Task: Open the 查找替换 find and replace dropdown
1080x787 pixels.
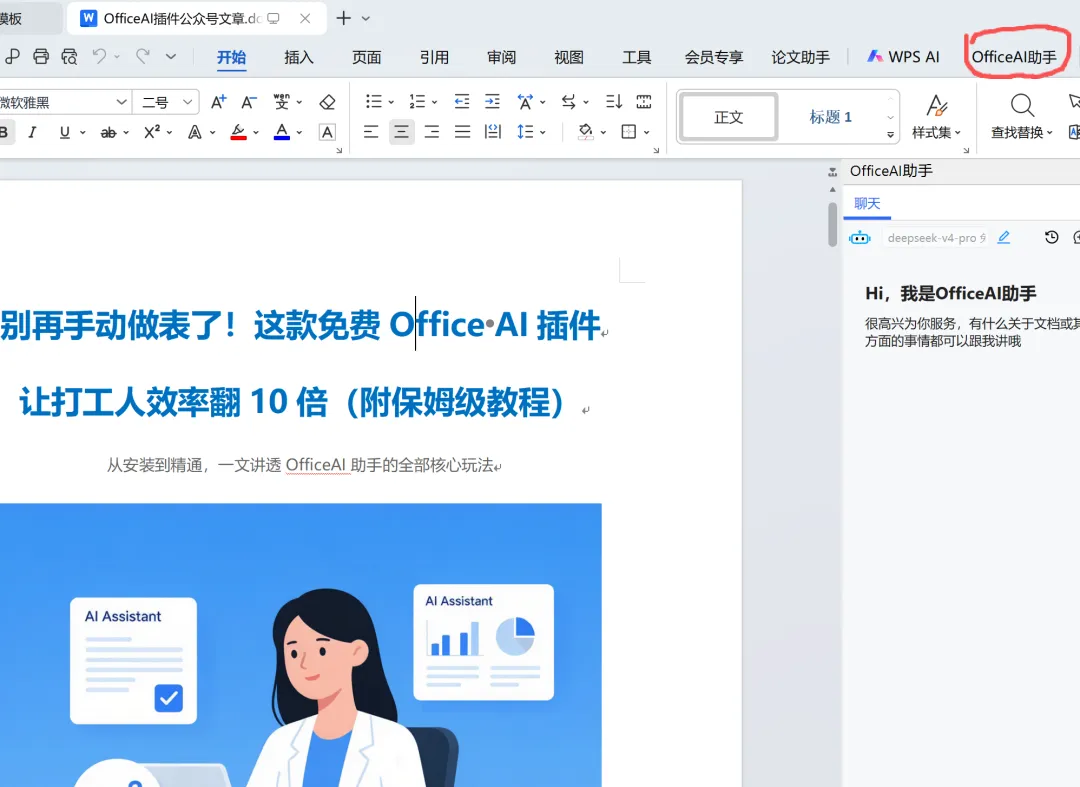Action: (1021, 116)
